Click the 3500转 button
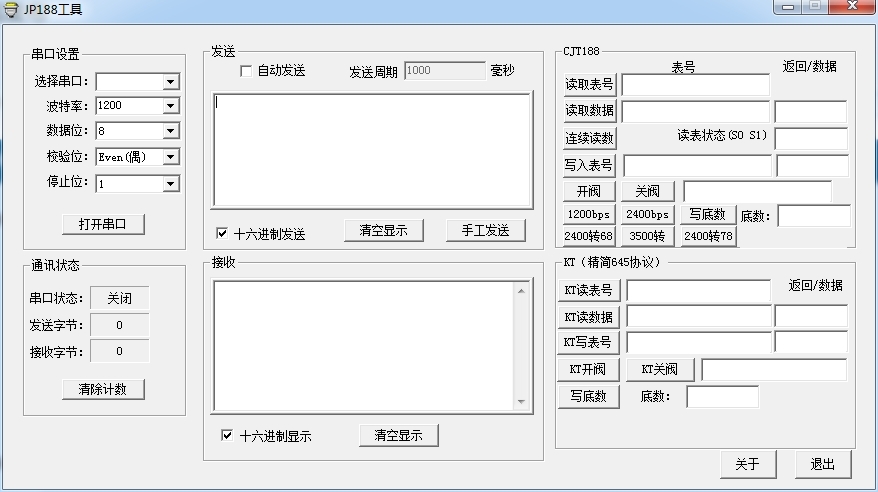Viewport: 878px width, 492px height. 648,236
